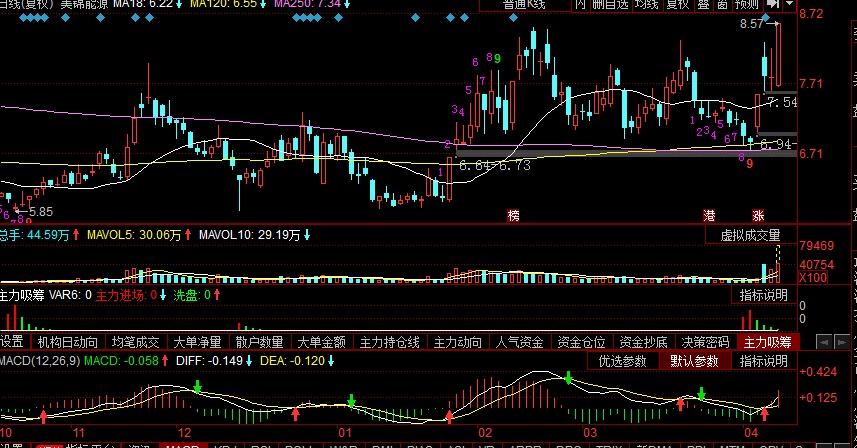Click the yellow MA120 legend label
Image resolution: width=857 pixels, height=448 pixels.
click(x=226, y=5)
